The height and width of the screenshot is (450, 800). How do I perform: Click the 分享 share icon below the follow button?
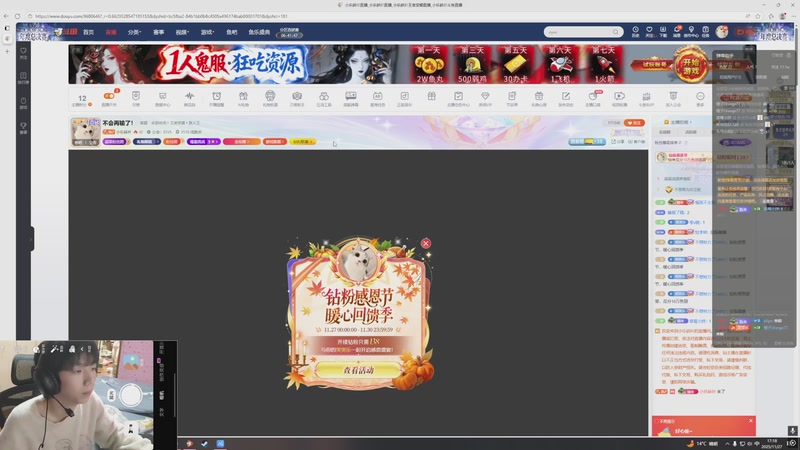(617, 141)
